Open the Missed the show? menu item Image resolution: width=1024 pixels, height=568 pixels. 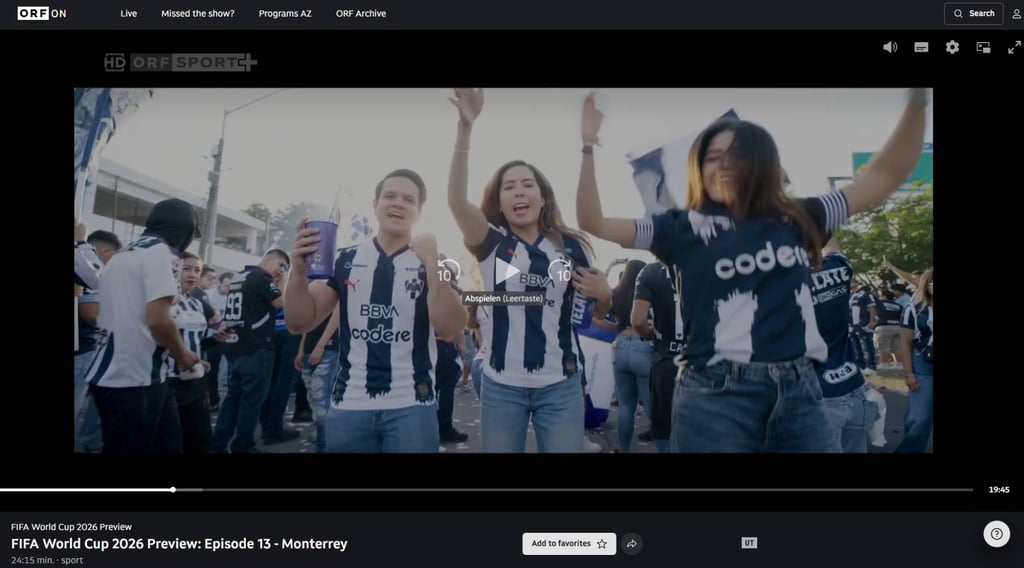198,13
